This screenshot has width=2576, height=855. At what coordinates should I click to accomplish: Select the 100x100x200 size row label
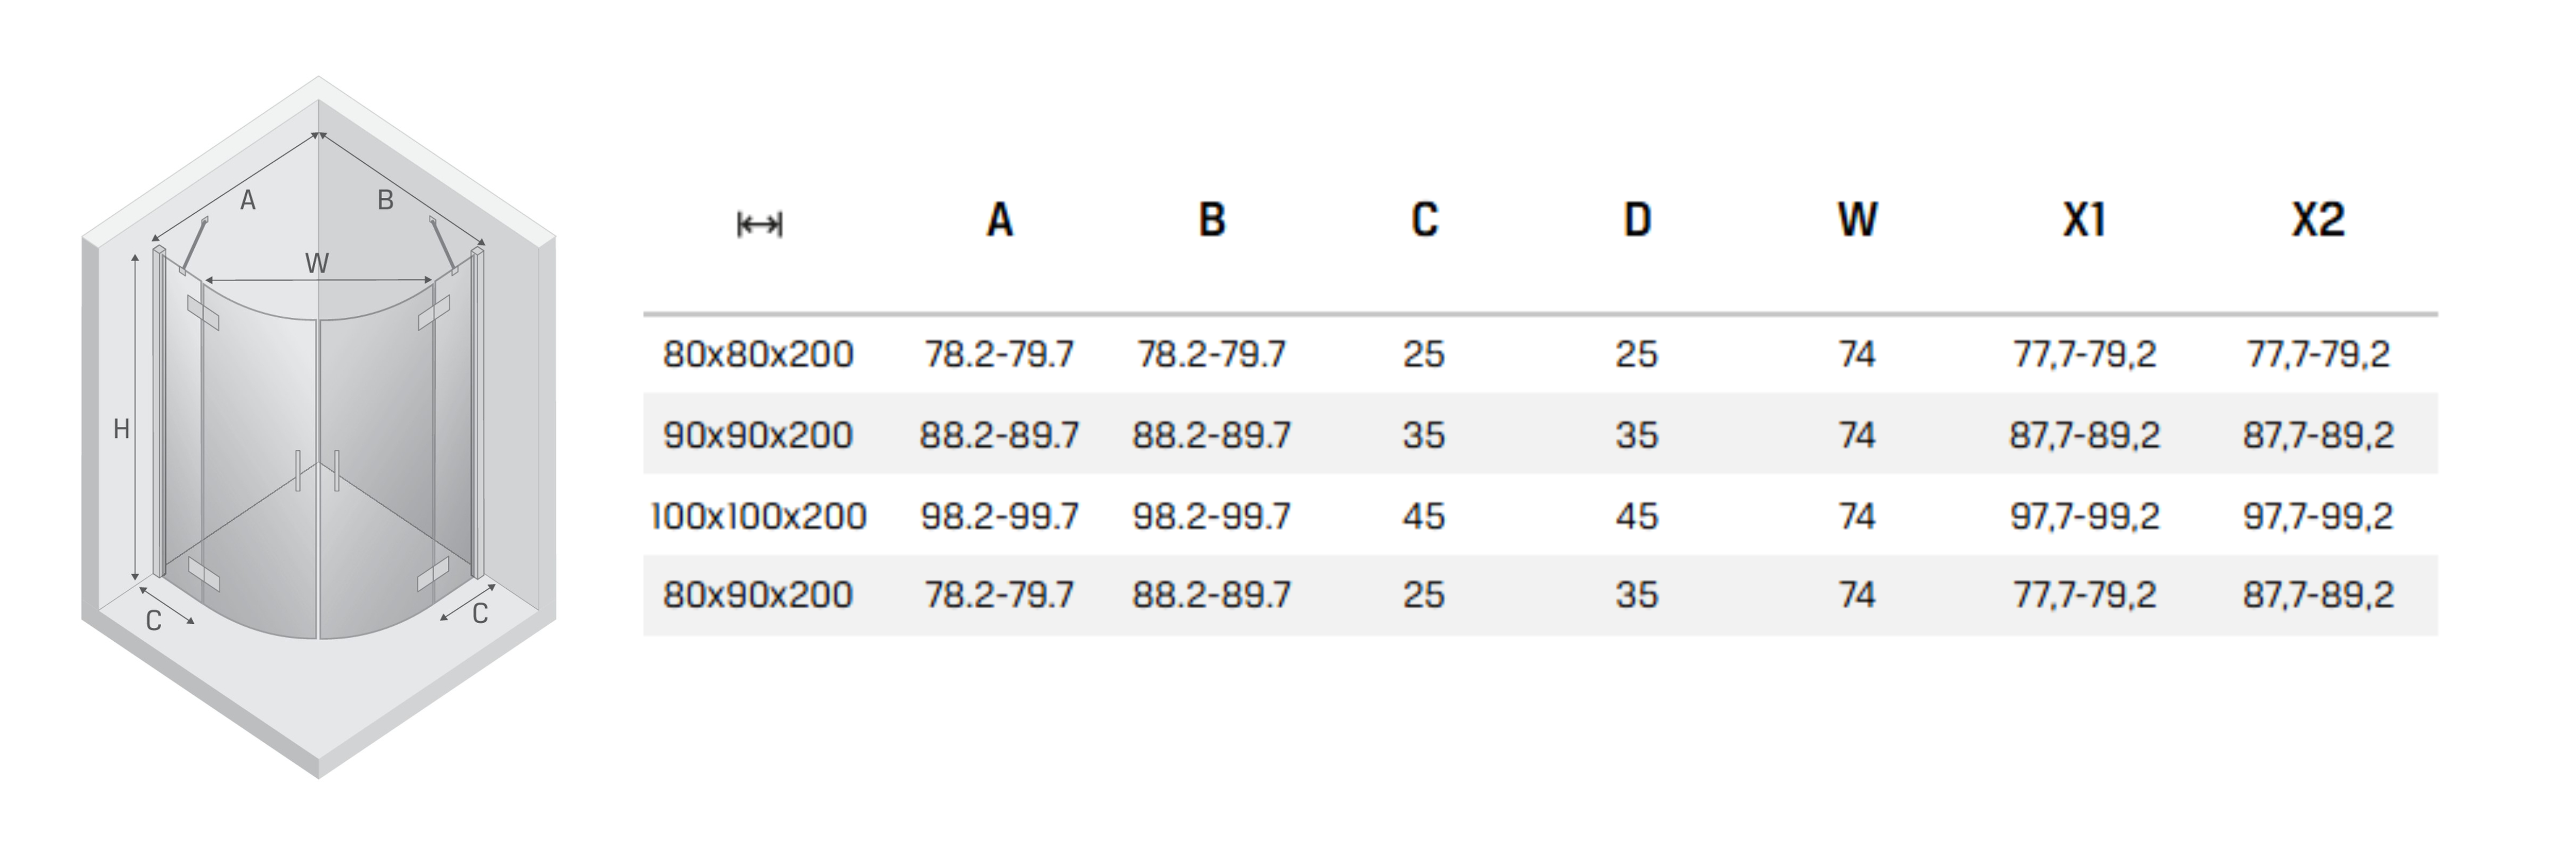(x=758, y=516)
